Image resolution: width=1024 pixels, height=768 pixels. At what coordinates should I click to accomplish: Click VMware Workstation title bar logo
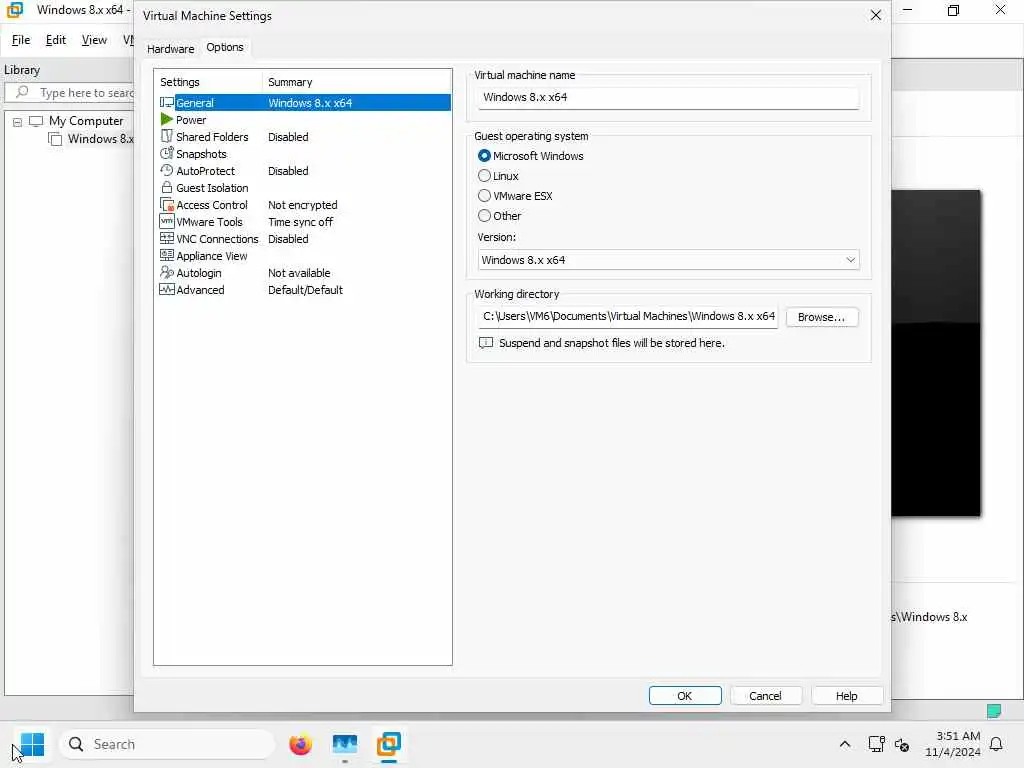14,10
